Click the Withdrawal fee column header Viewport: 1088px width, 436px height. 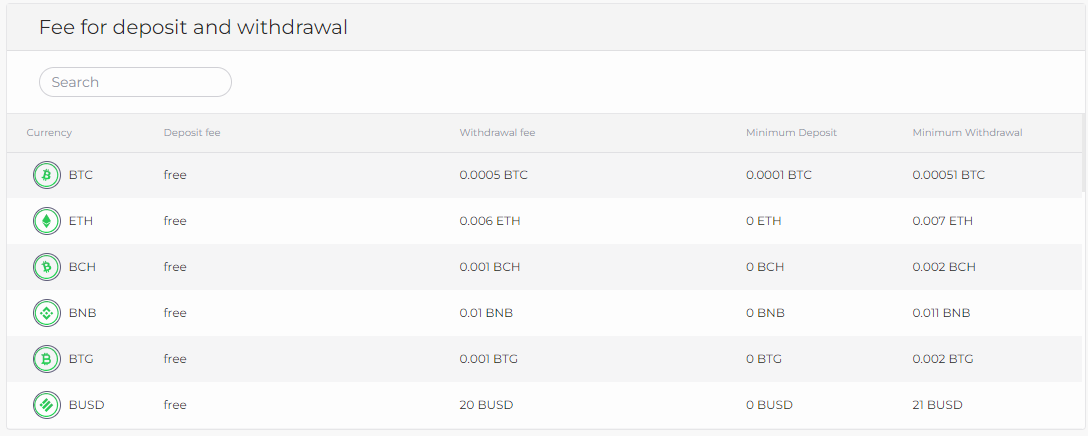497,133
